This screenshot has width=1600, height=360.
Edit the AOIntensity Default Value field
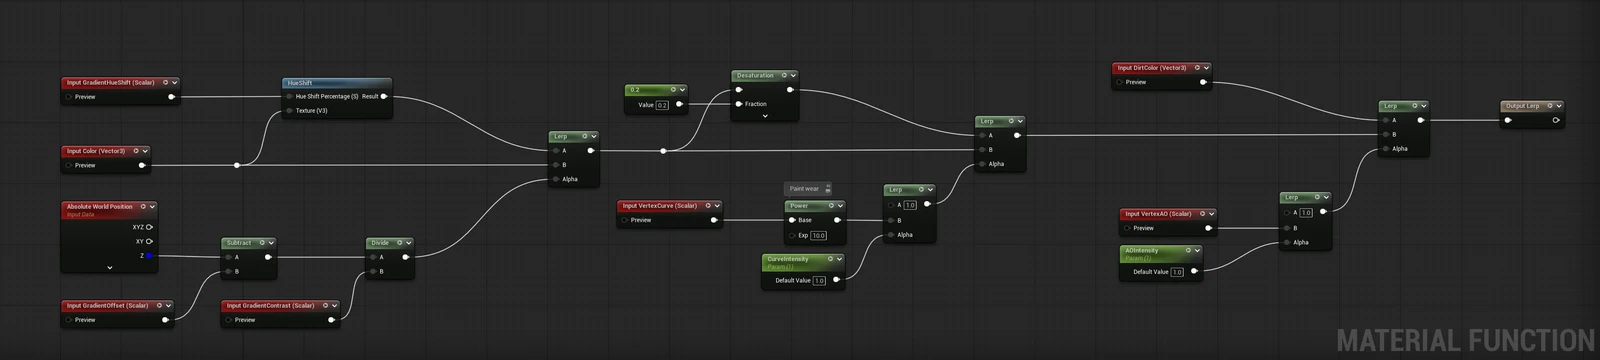(x=1177, y=271)
